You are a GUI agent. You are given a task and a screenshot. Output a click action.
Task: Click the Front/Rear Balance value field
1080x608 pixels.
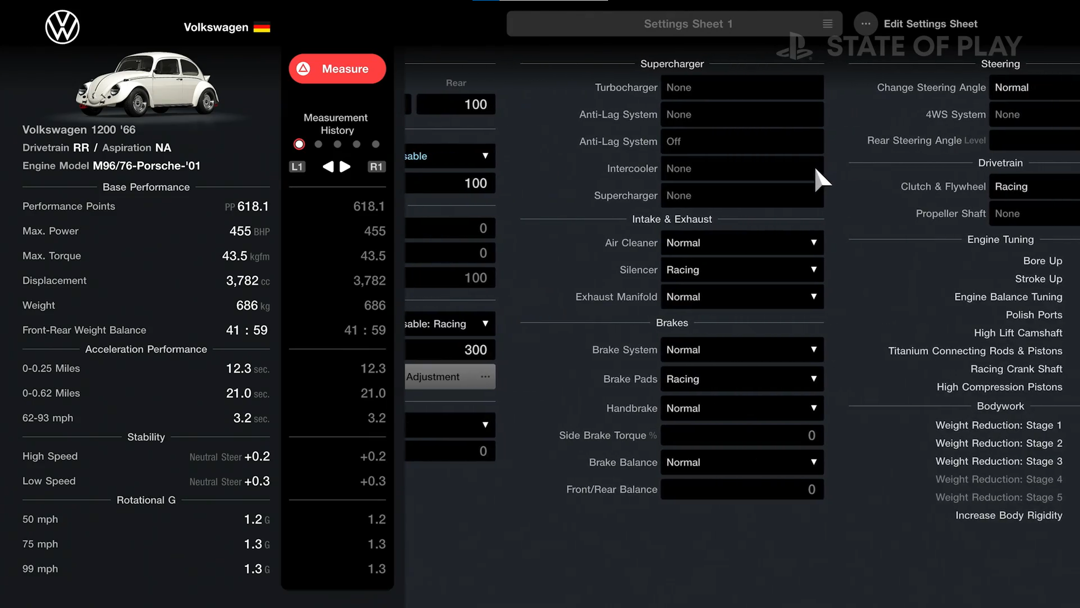tap(742, 490)
